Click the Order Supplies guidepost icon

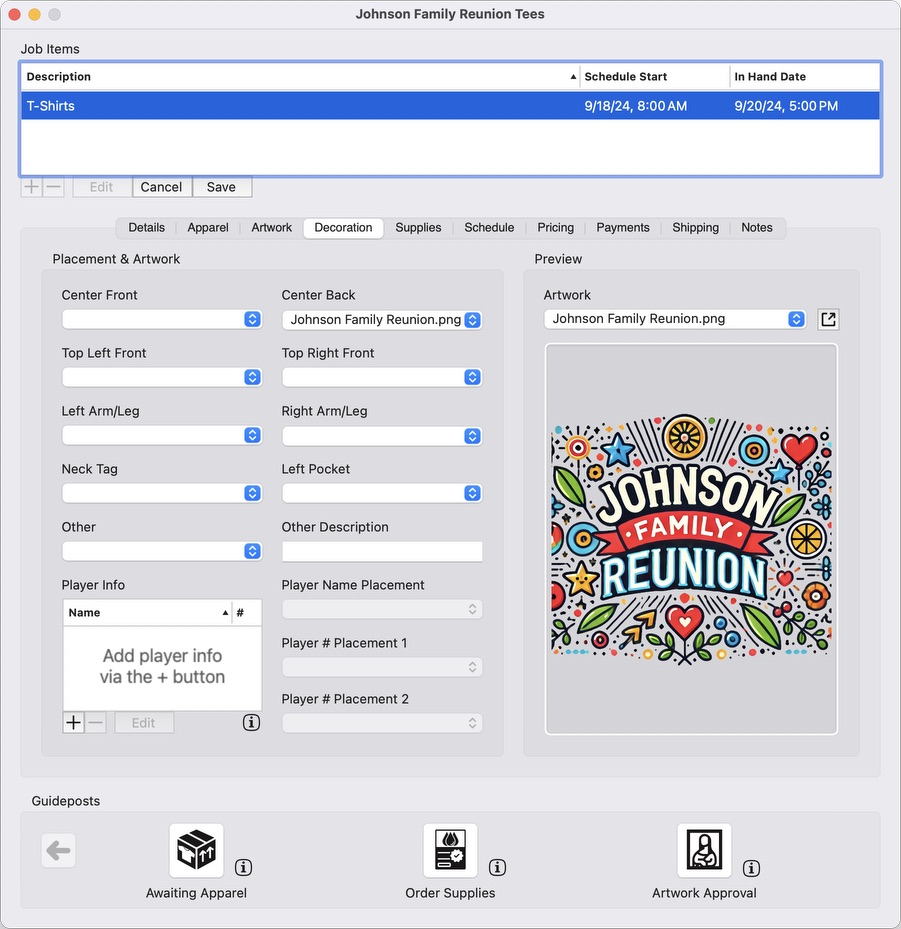tap(450, 851)
